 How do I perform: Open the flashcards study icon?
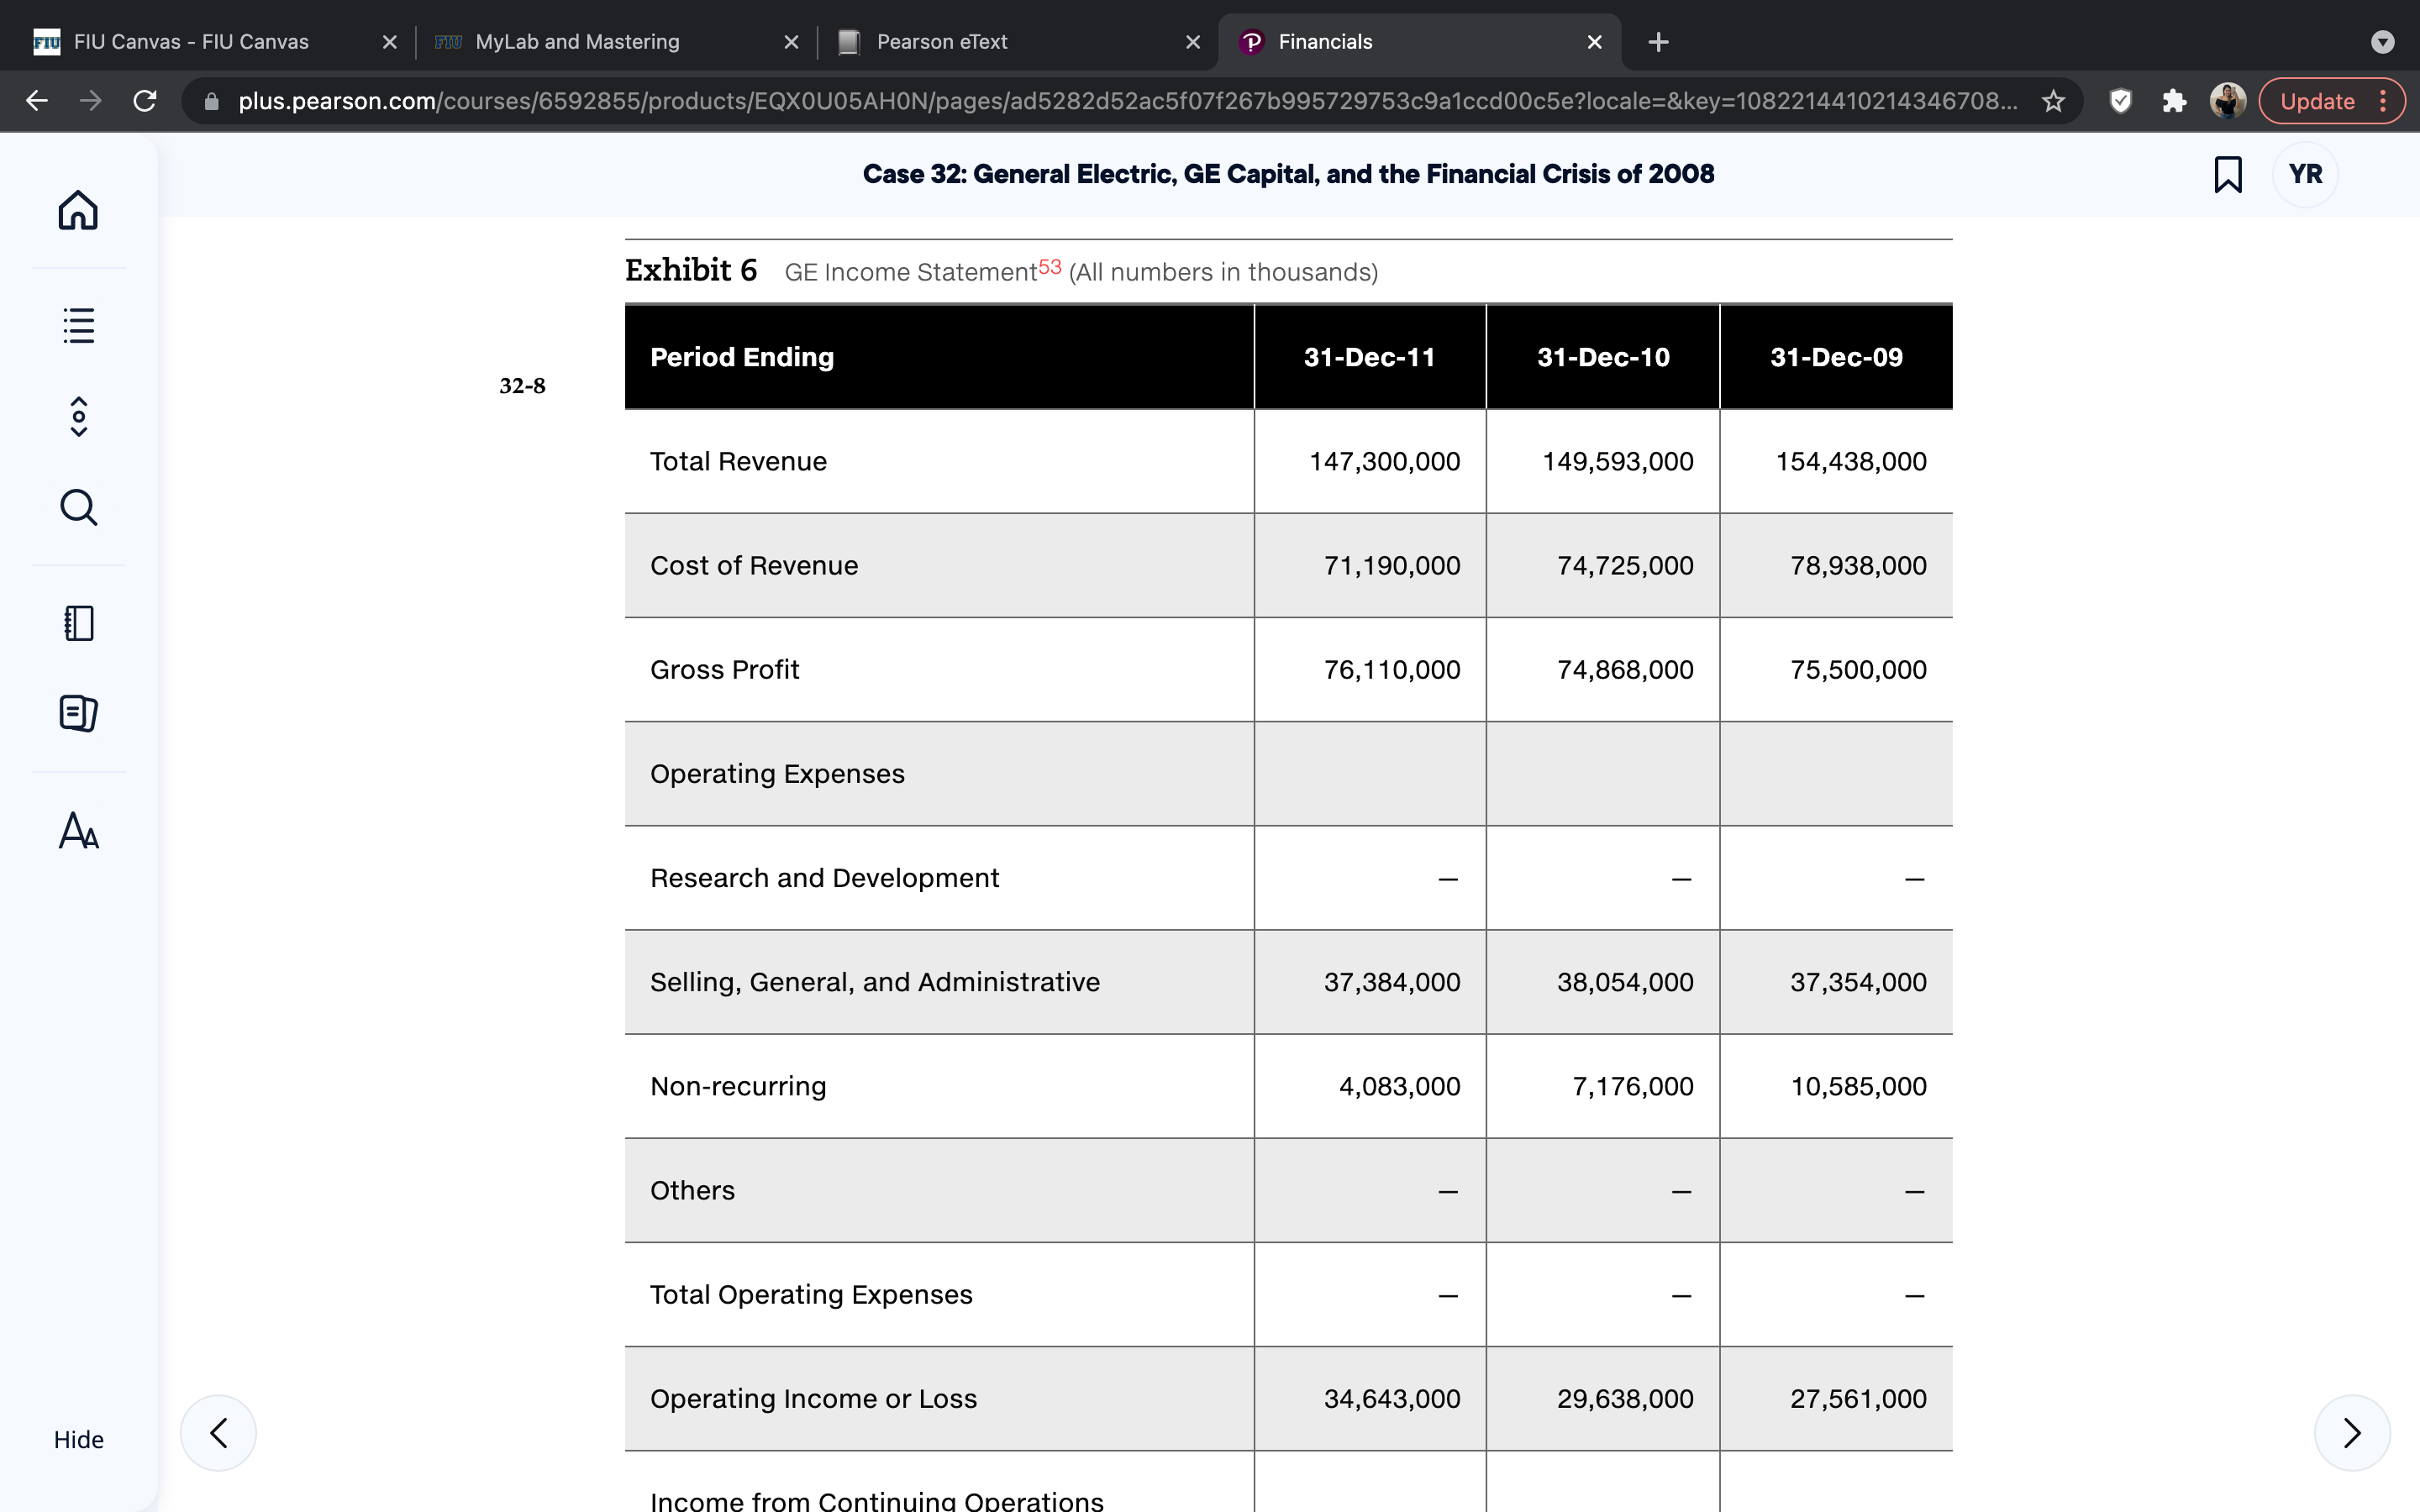point(78,713)
